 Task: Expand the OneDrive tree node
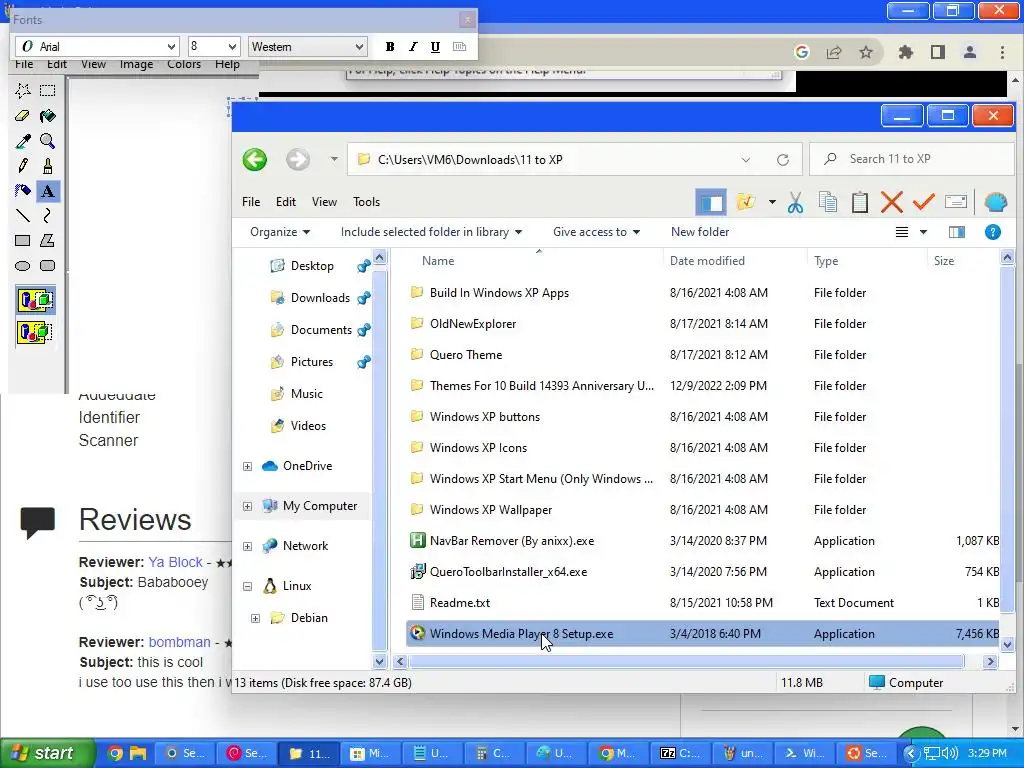coord(248,466)
